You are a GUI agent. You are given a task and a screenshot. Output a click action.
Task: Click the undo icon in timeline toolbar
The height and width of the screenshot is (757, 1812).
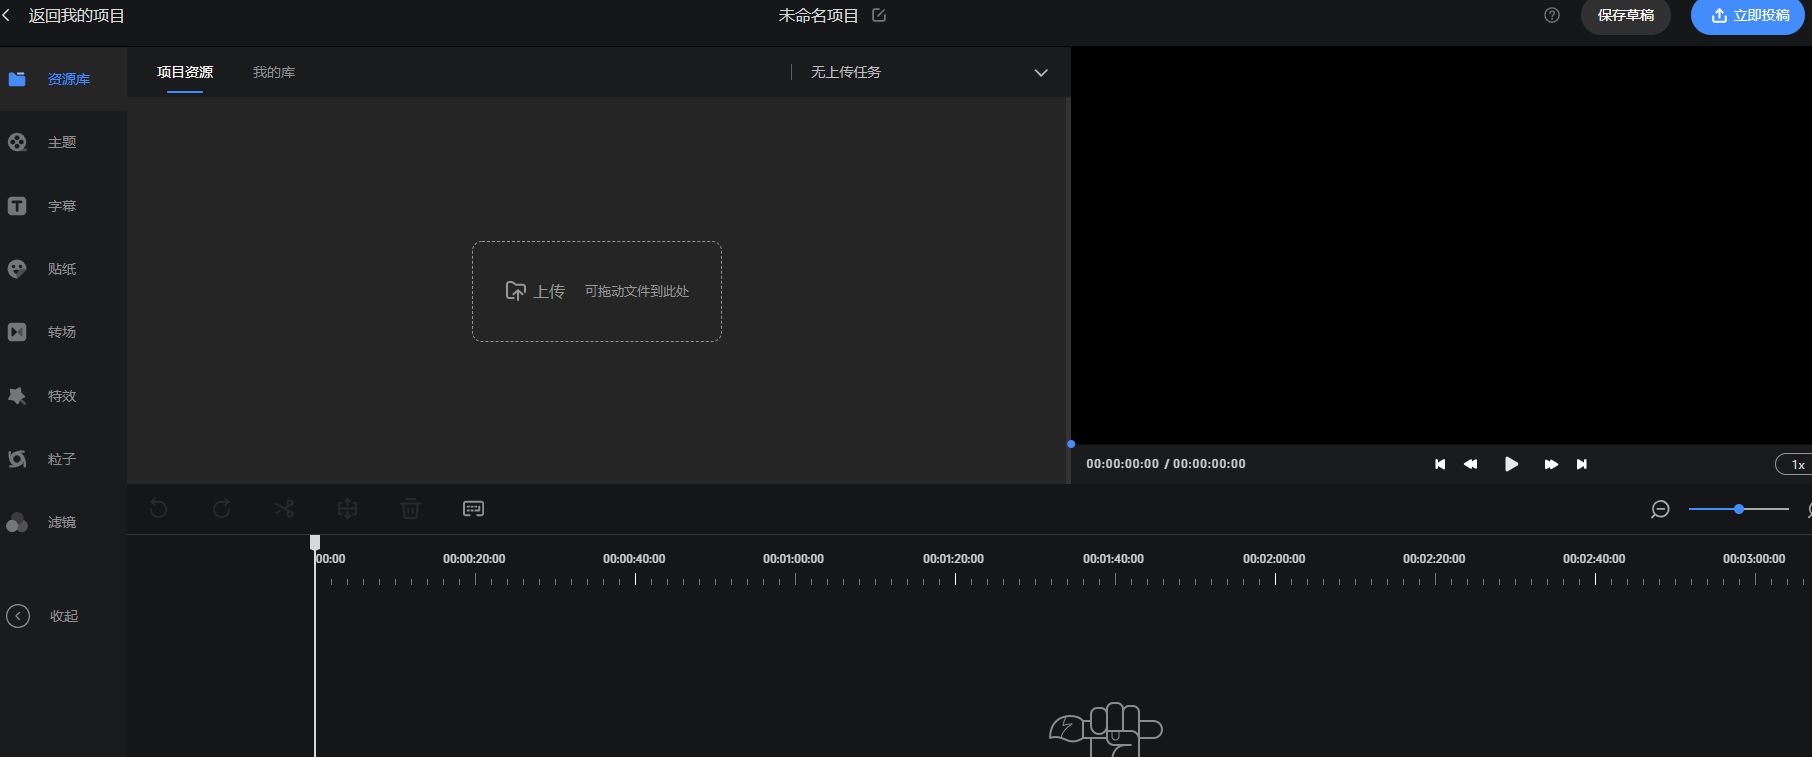[158, 509]
